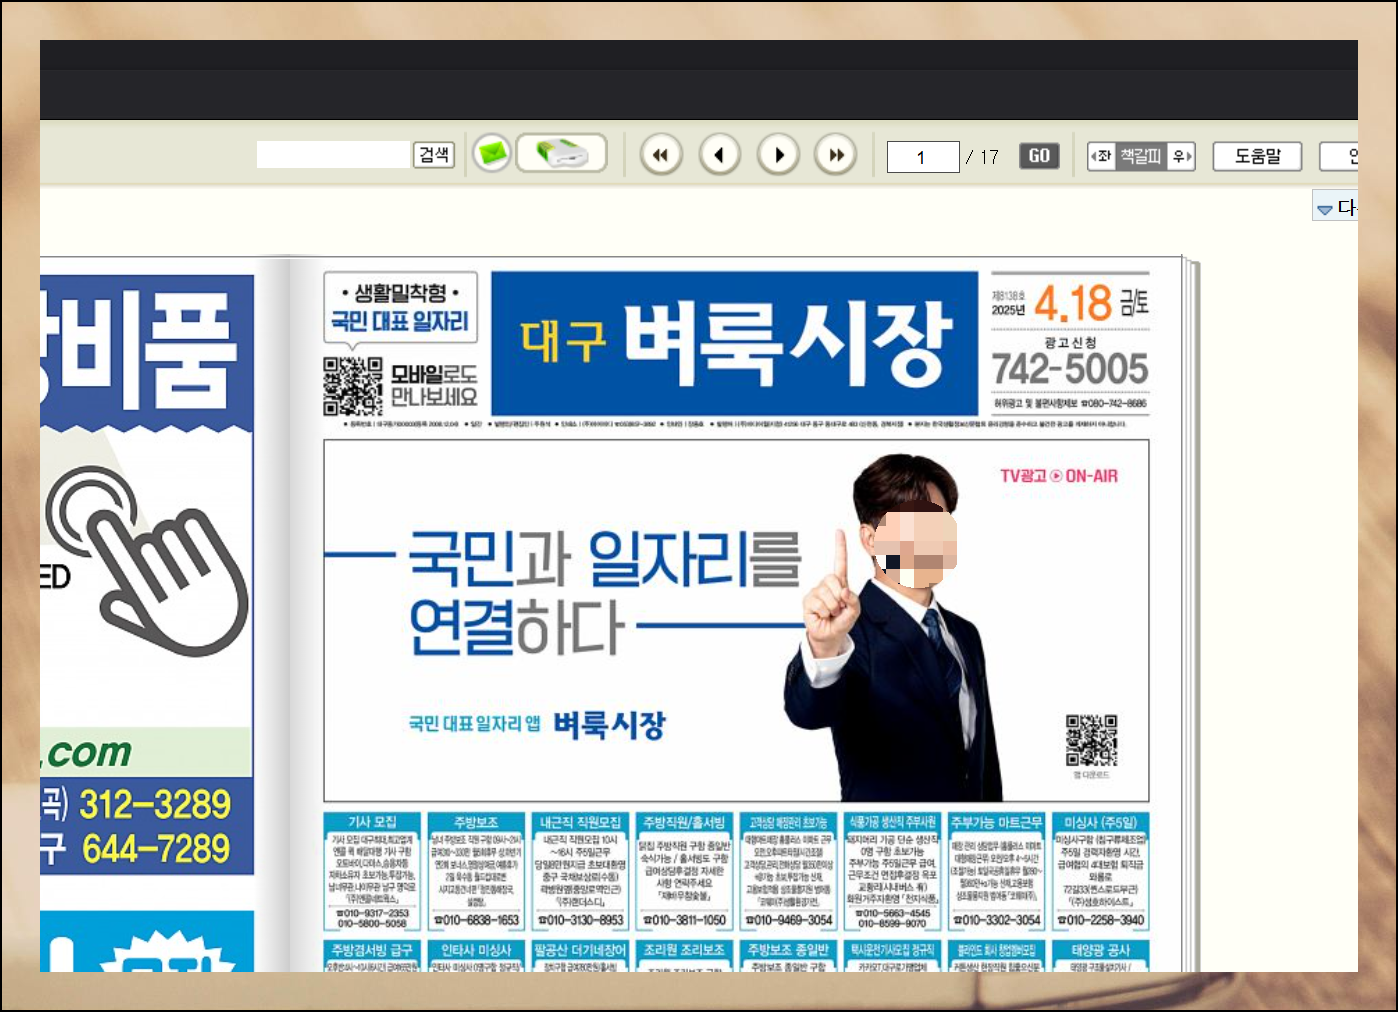Click the 742-5005 ad phone number
1398x1012 pixels.
tap(1069, 368)
